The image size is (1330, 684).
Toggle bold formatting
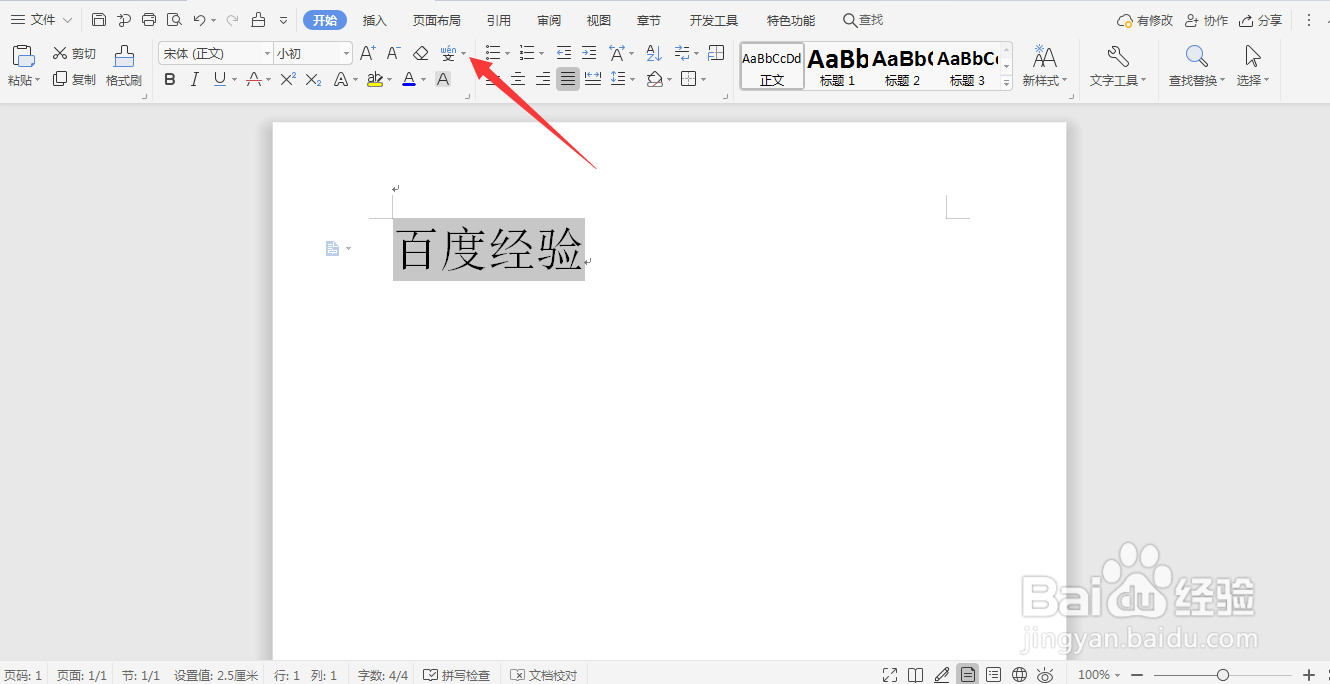[170, 80]
